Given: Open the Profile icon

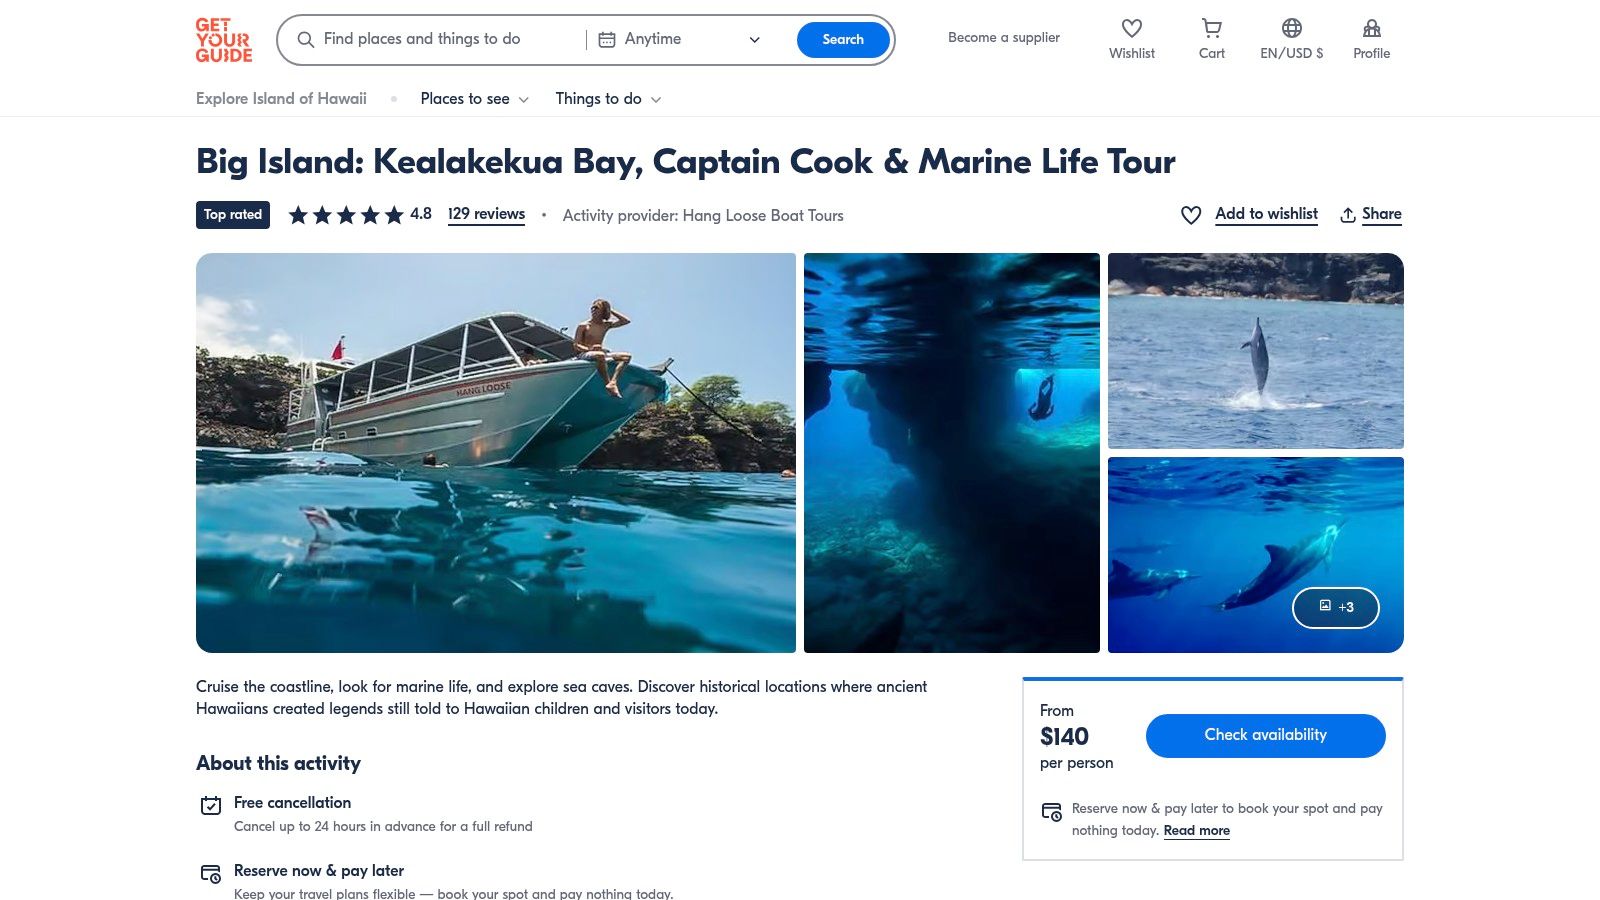Looking at the screenshot, I should click(1371, 29).
